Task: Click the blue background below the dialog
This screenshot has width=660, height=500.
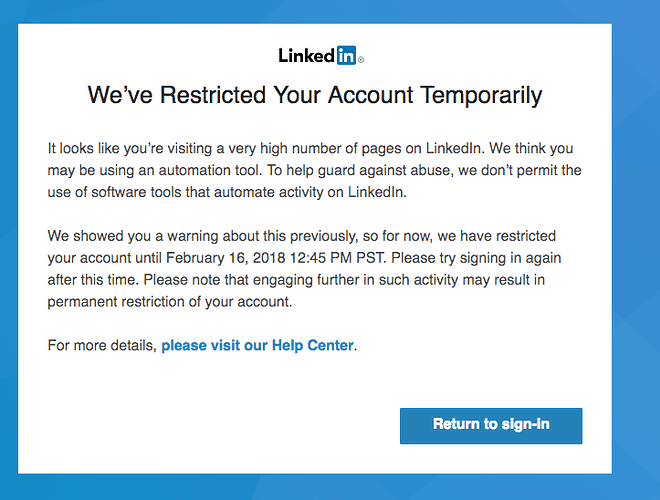Action: coord(315,487)
